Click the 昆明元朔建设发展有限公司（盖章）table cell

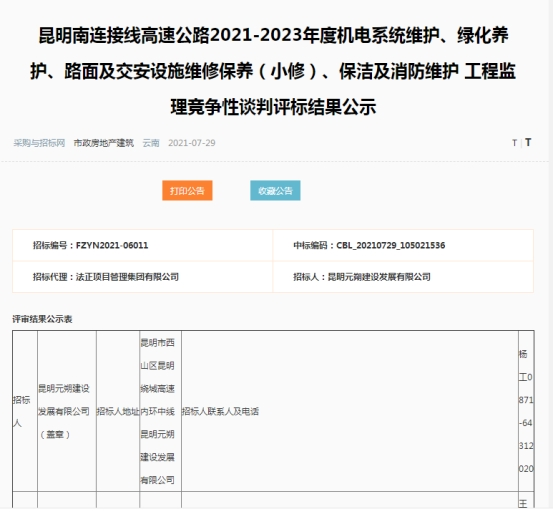[x=67, y=411]
